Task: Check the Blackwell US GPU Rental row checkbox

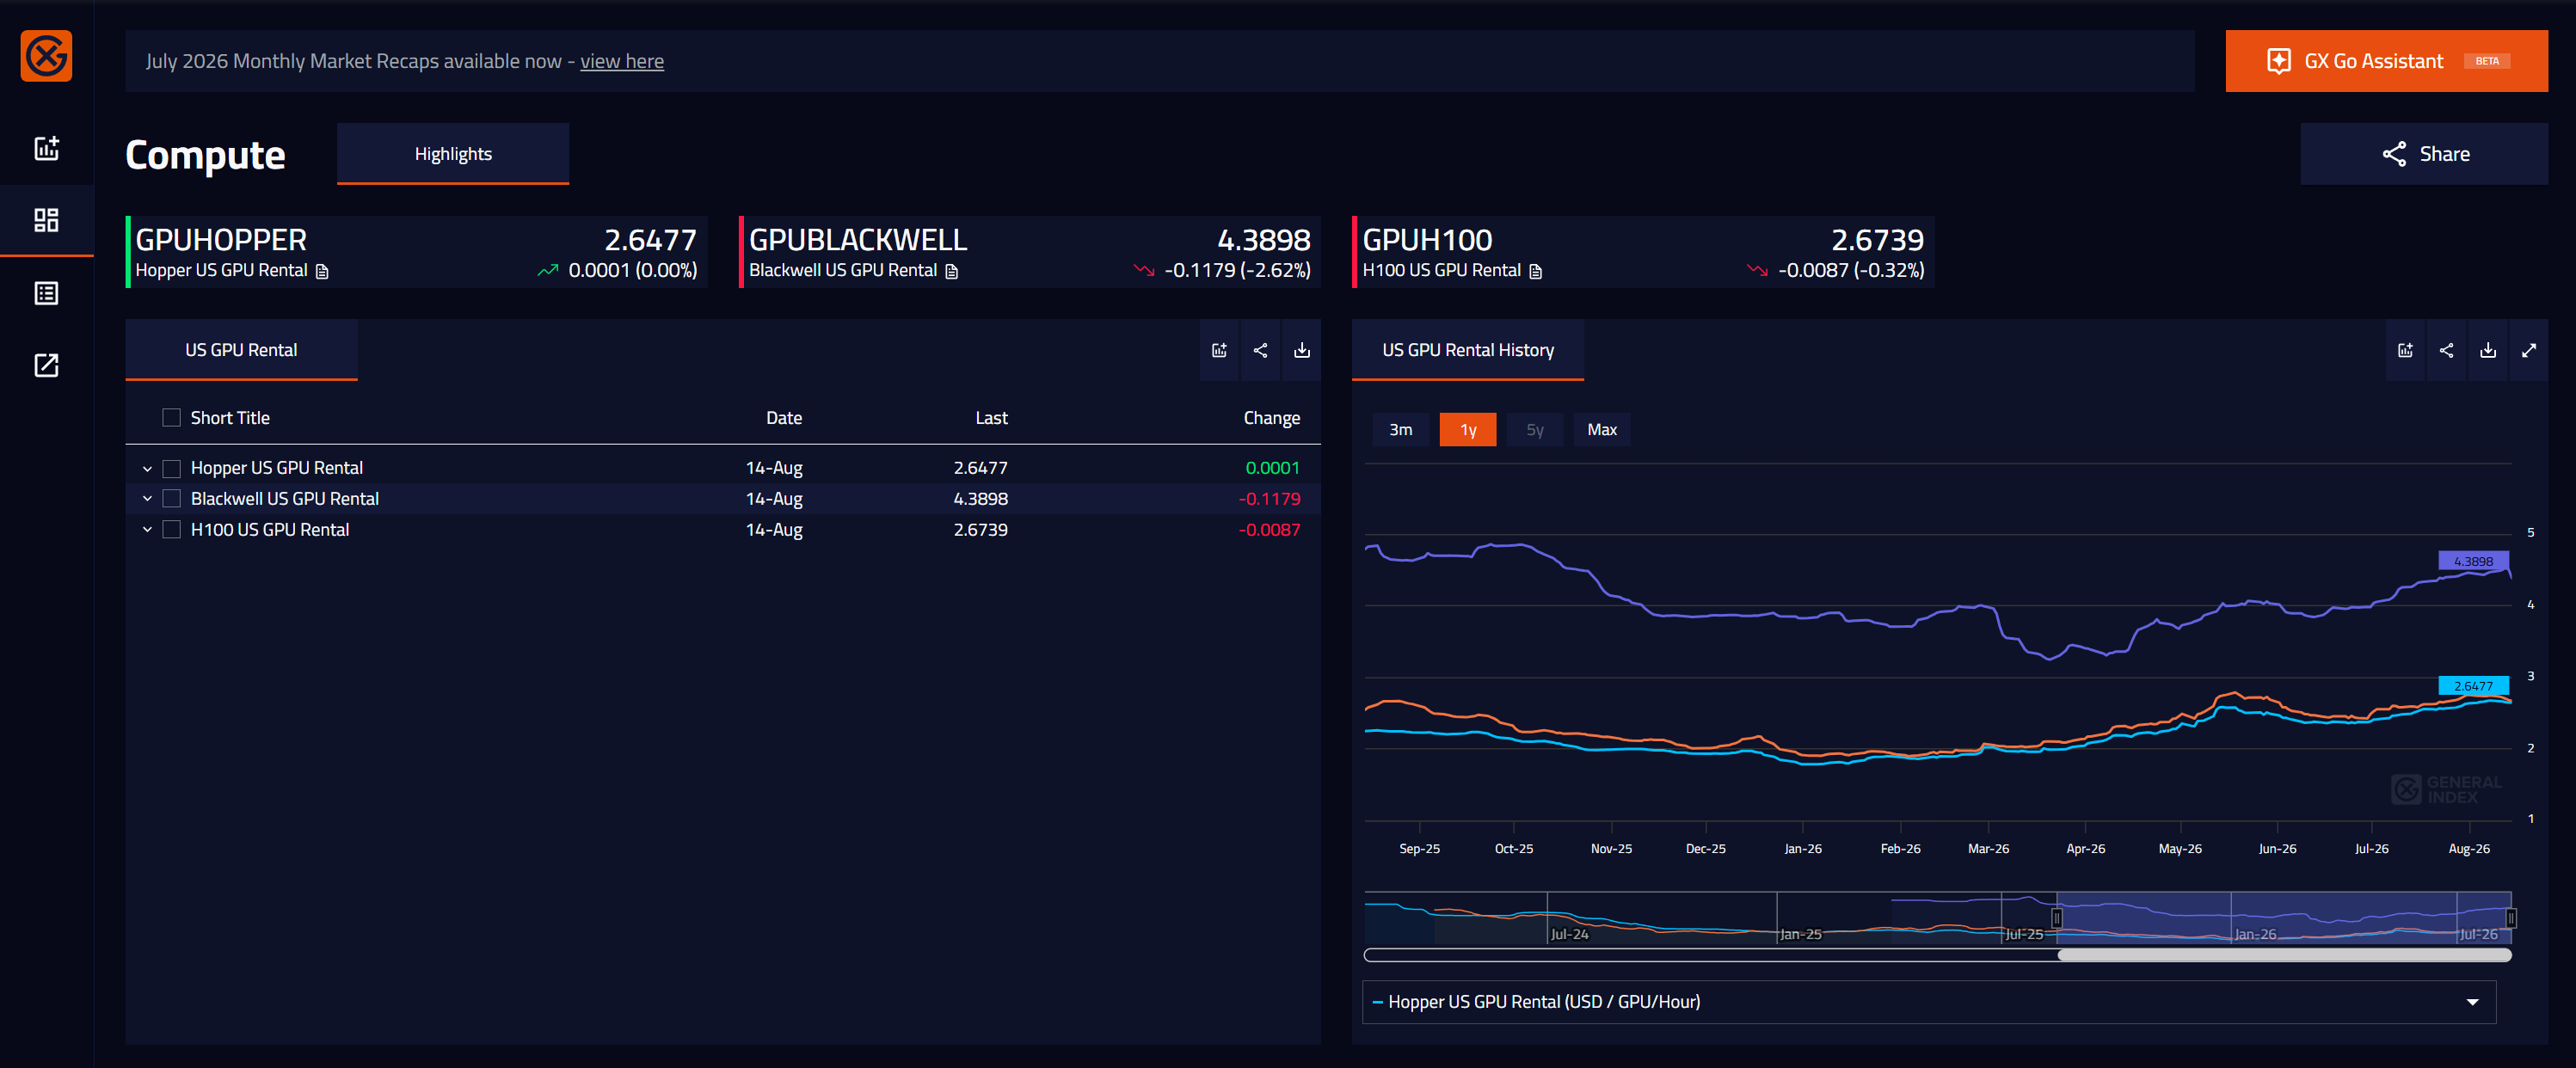Action: pyautogui.click(x=172, y=498)
